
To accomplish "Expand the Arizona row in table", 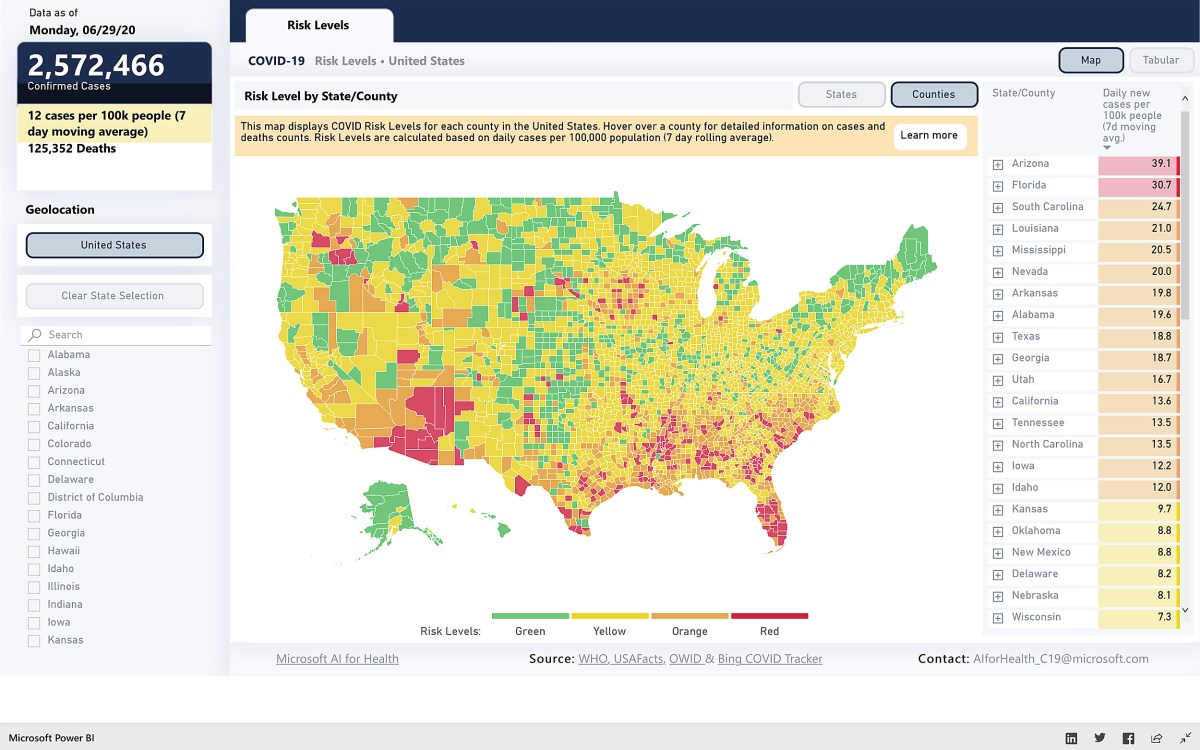I will click(997, 164).
